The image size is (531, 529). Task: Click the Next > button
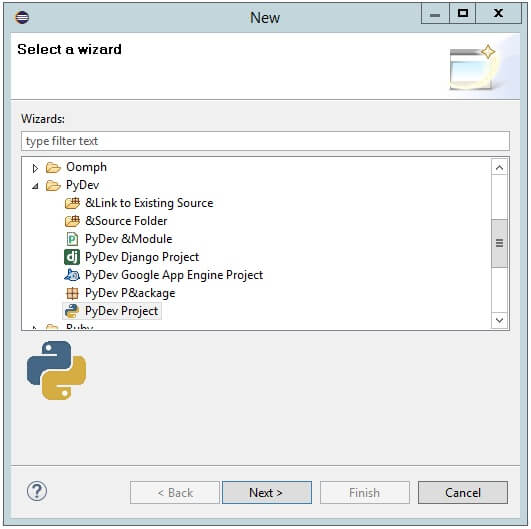click(267, 493)
